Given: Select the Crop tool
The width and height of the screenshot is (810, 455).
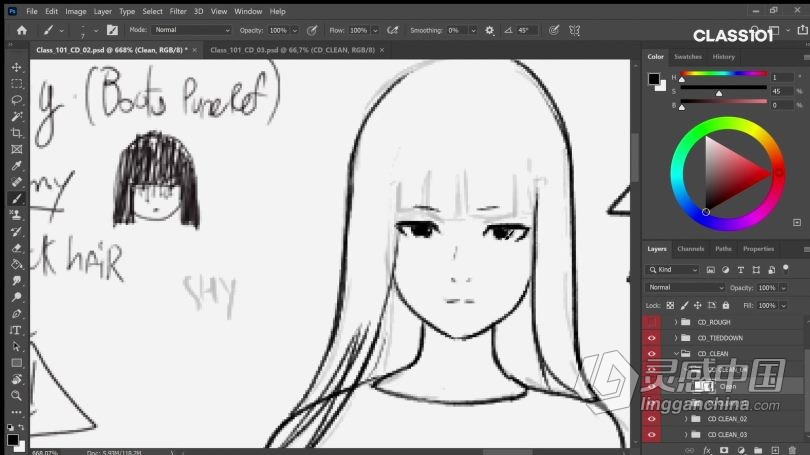Looking at the screenshot, I should 17,133.
